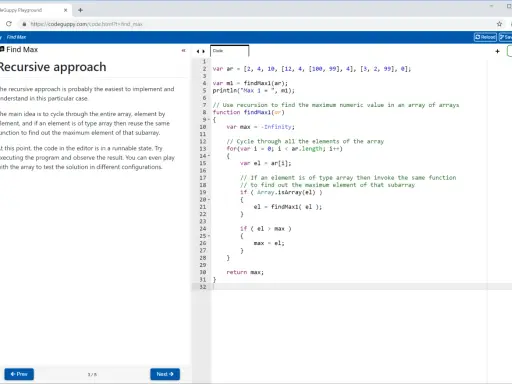This screenshot has height=384, width=512.
Task: Click paragraph starting 'The main idea is to cycle'
Action: click(85, 123)
